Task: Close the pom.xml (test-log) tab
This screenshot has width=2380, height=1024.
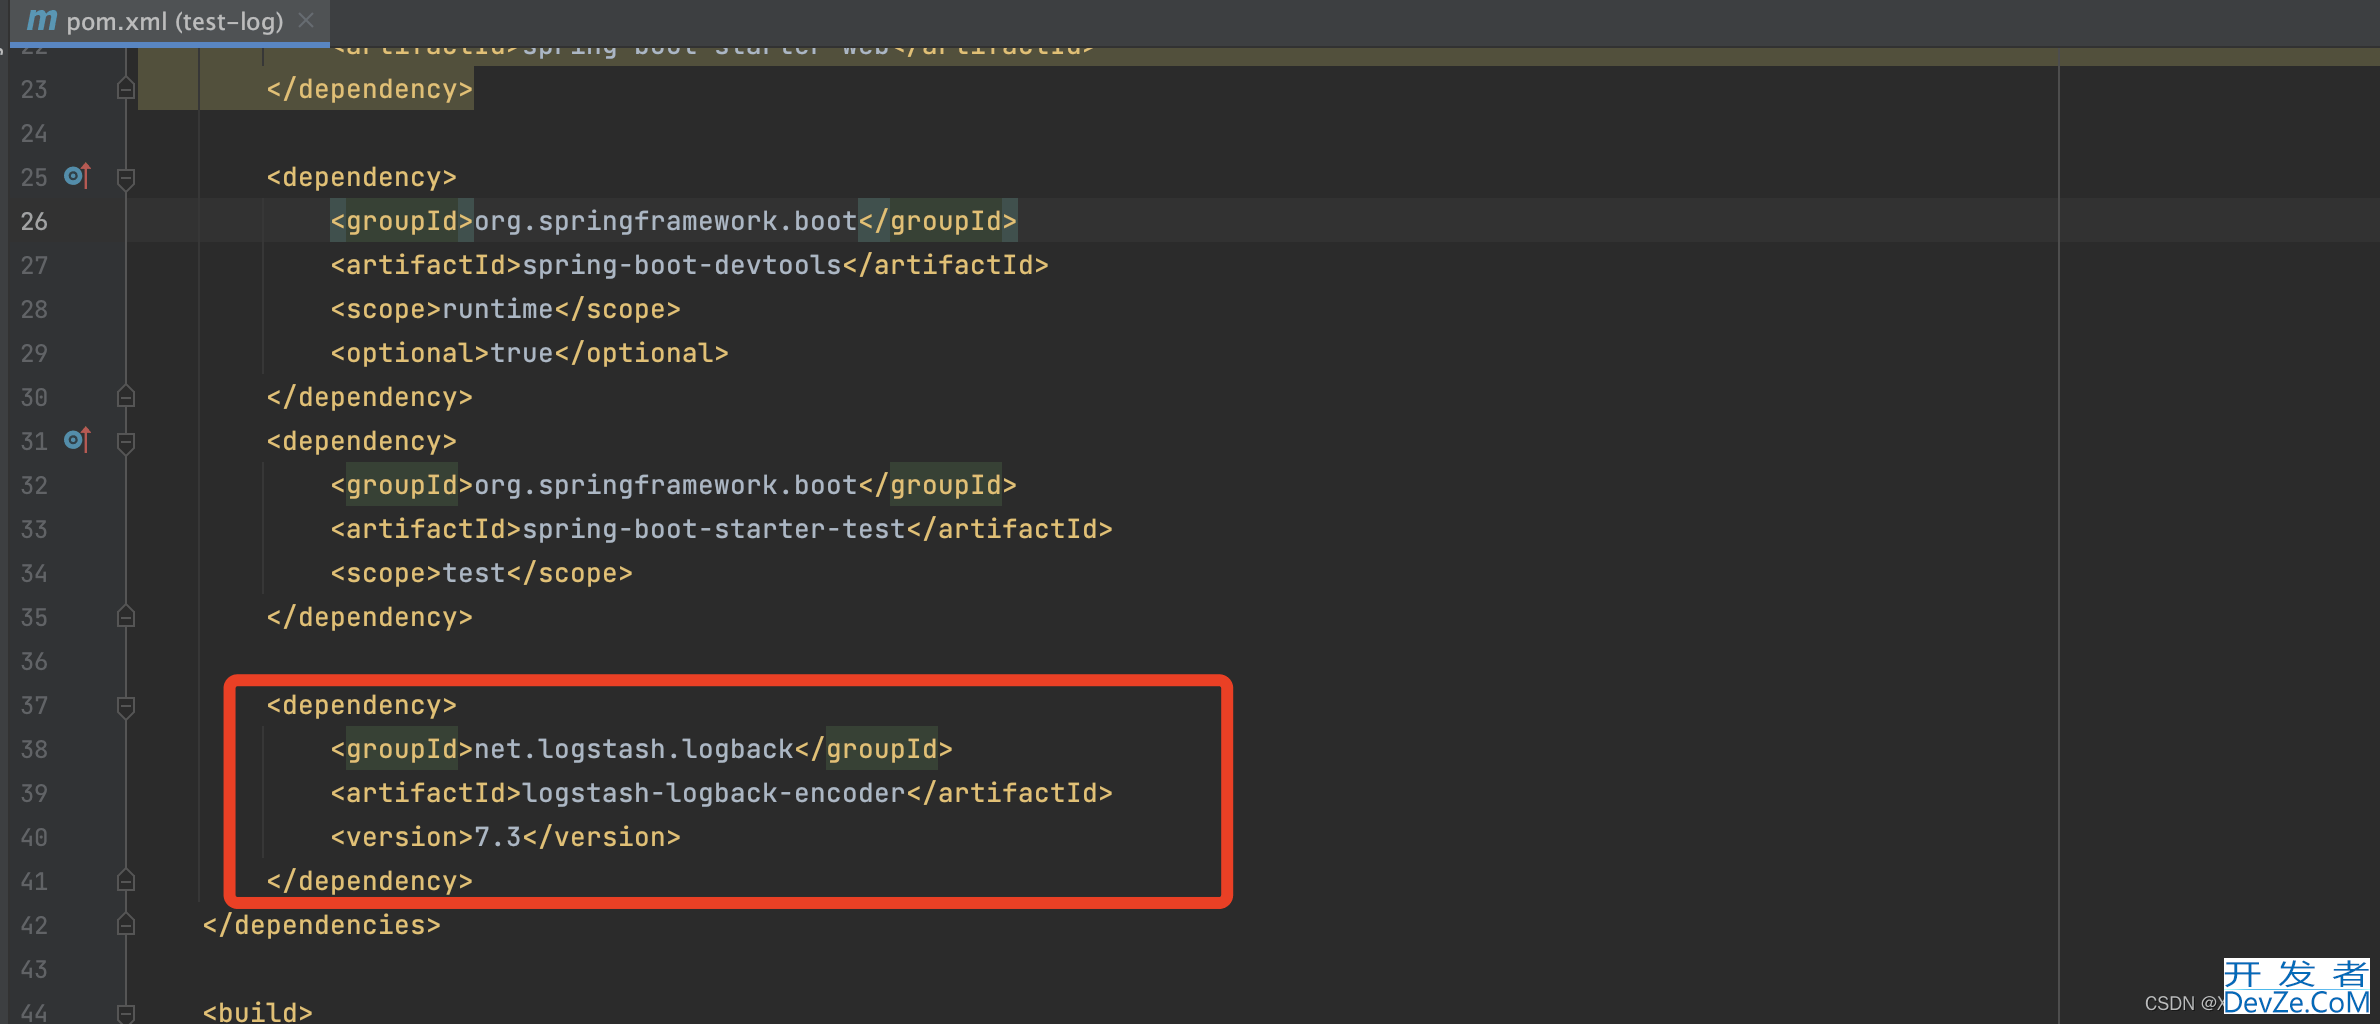Action: click(307, 20)
